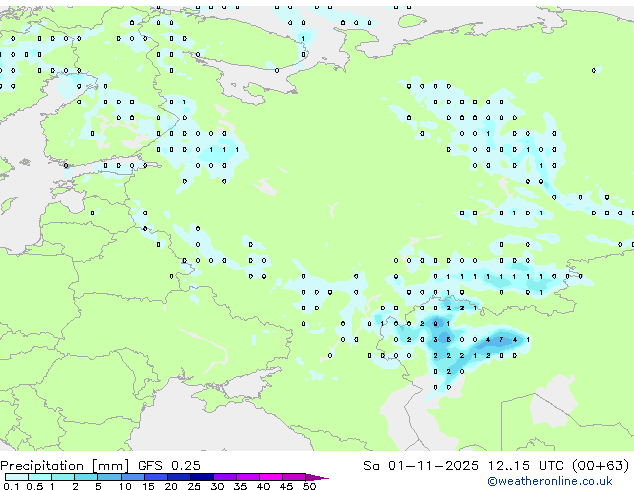This screenshot has width=634, height=490.
Task: Open the weatheronline.co.uk copyright link
Action: tap(550, 481)
